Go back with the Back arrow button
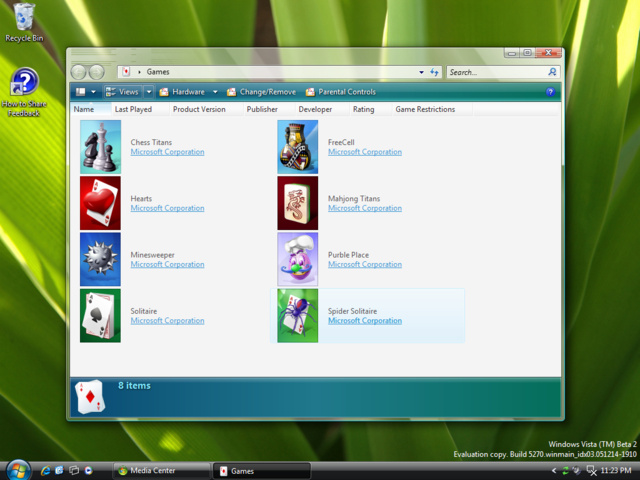640x480 pixels. [x=78, y=72]
